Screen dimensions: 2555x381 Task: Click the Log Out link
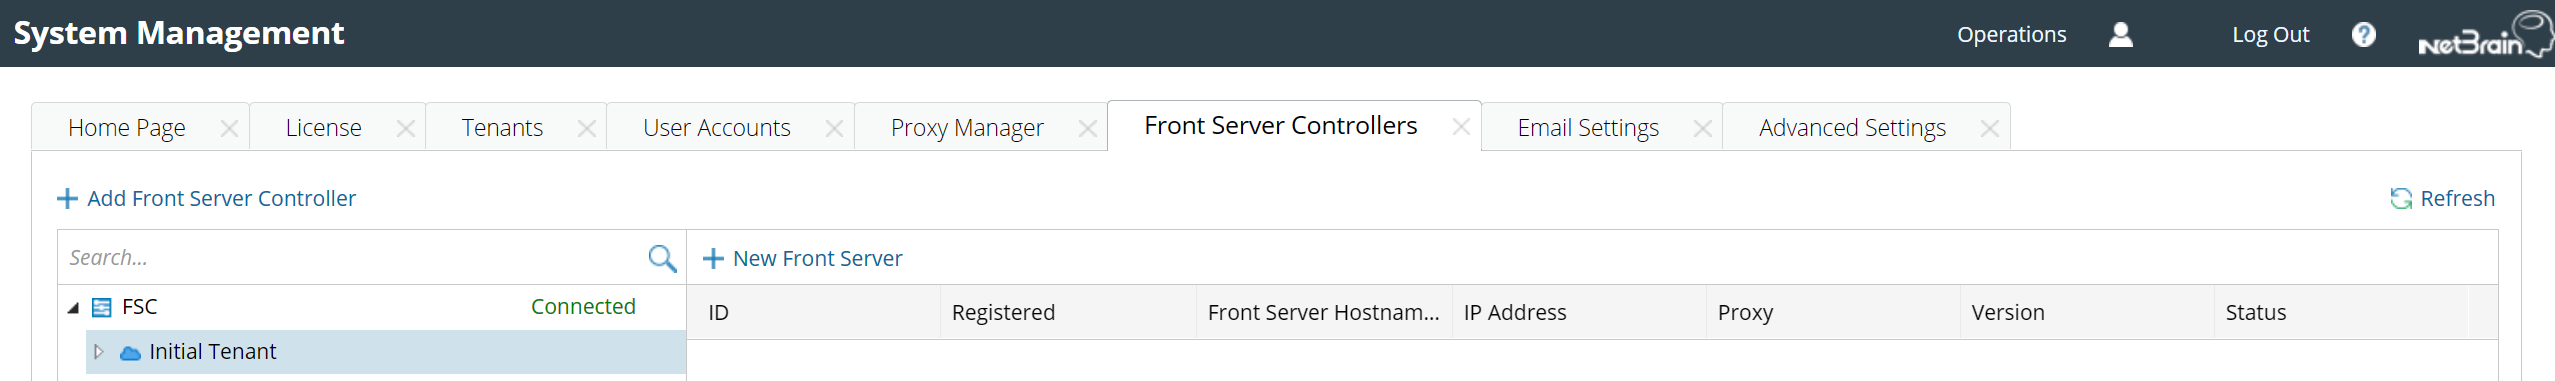pyautogui.click(x=2270, y=35)
